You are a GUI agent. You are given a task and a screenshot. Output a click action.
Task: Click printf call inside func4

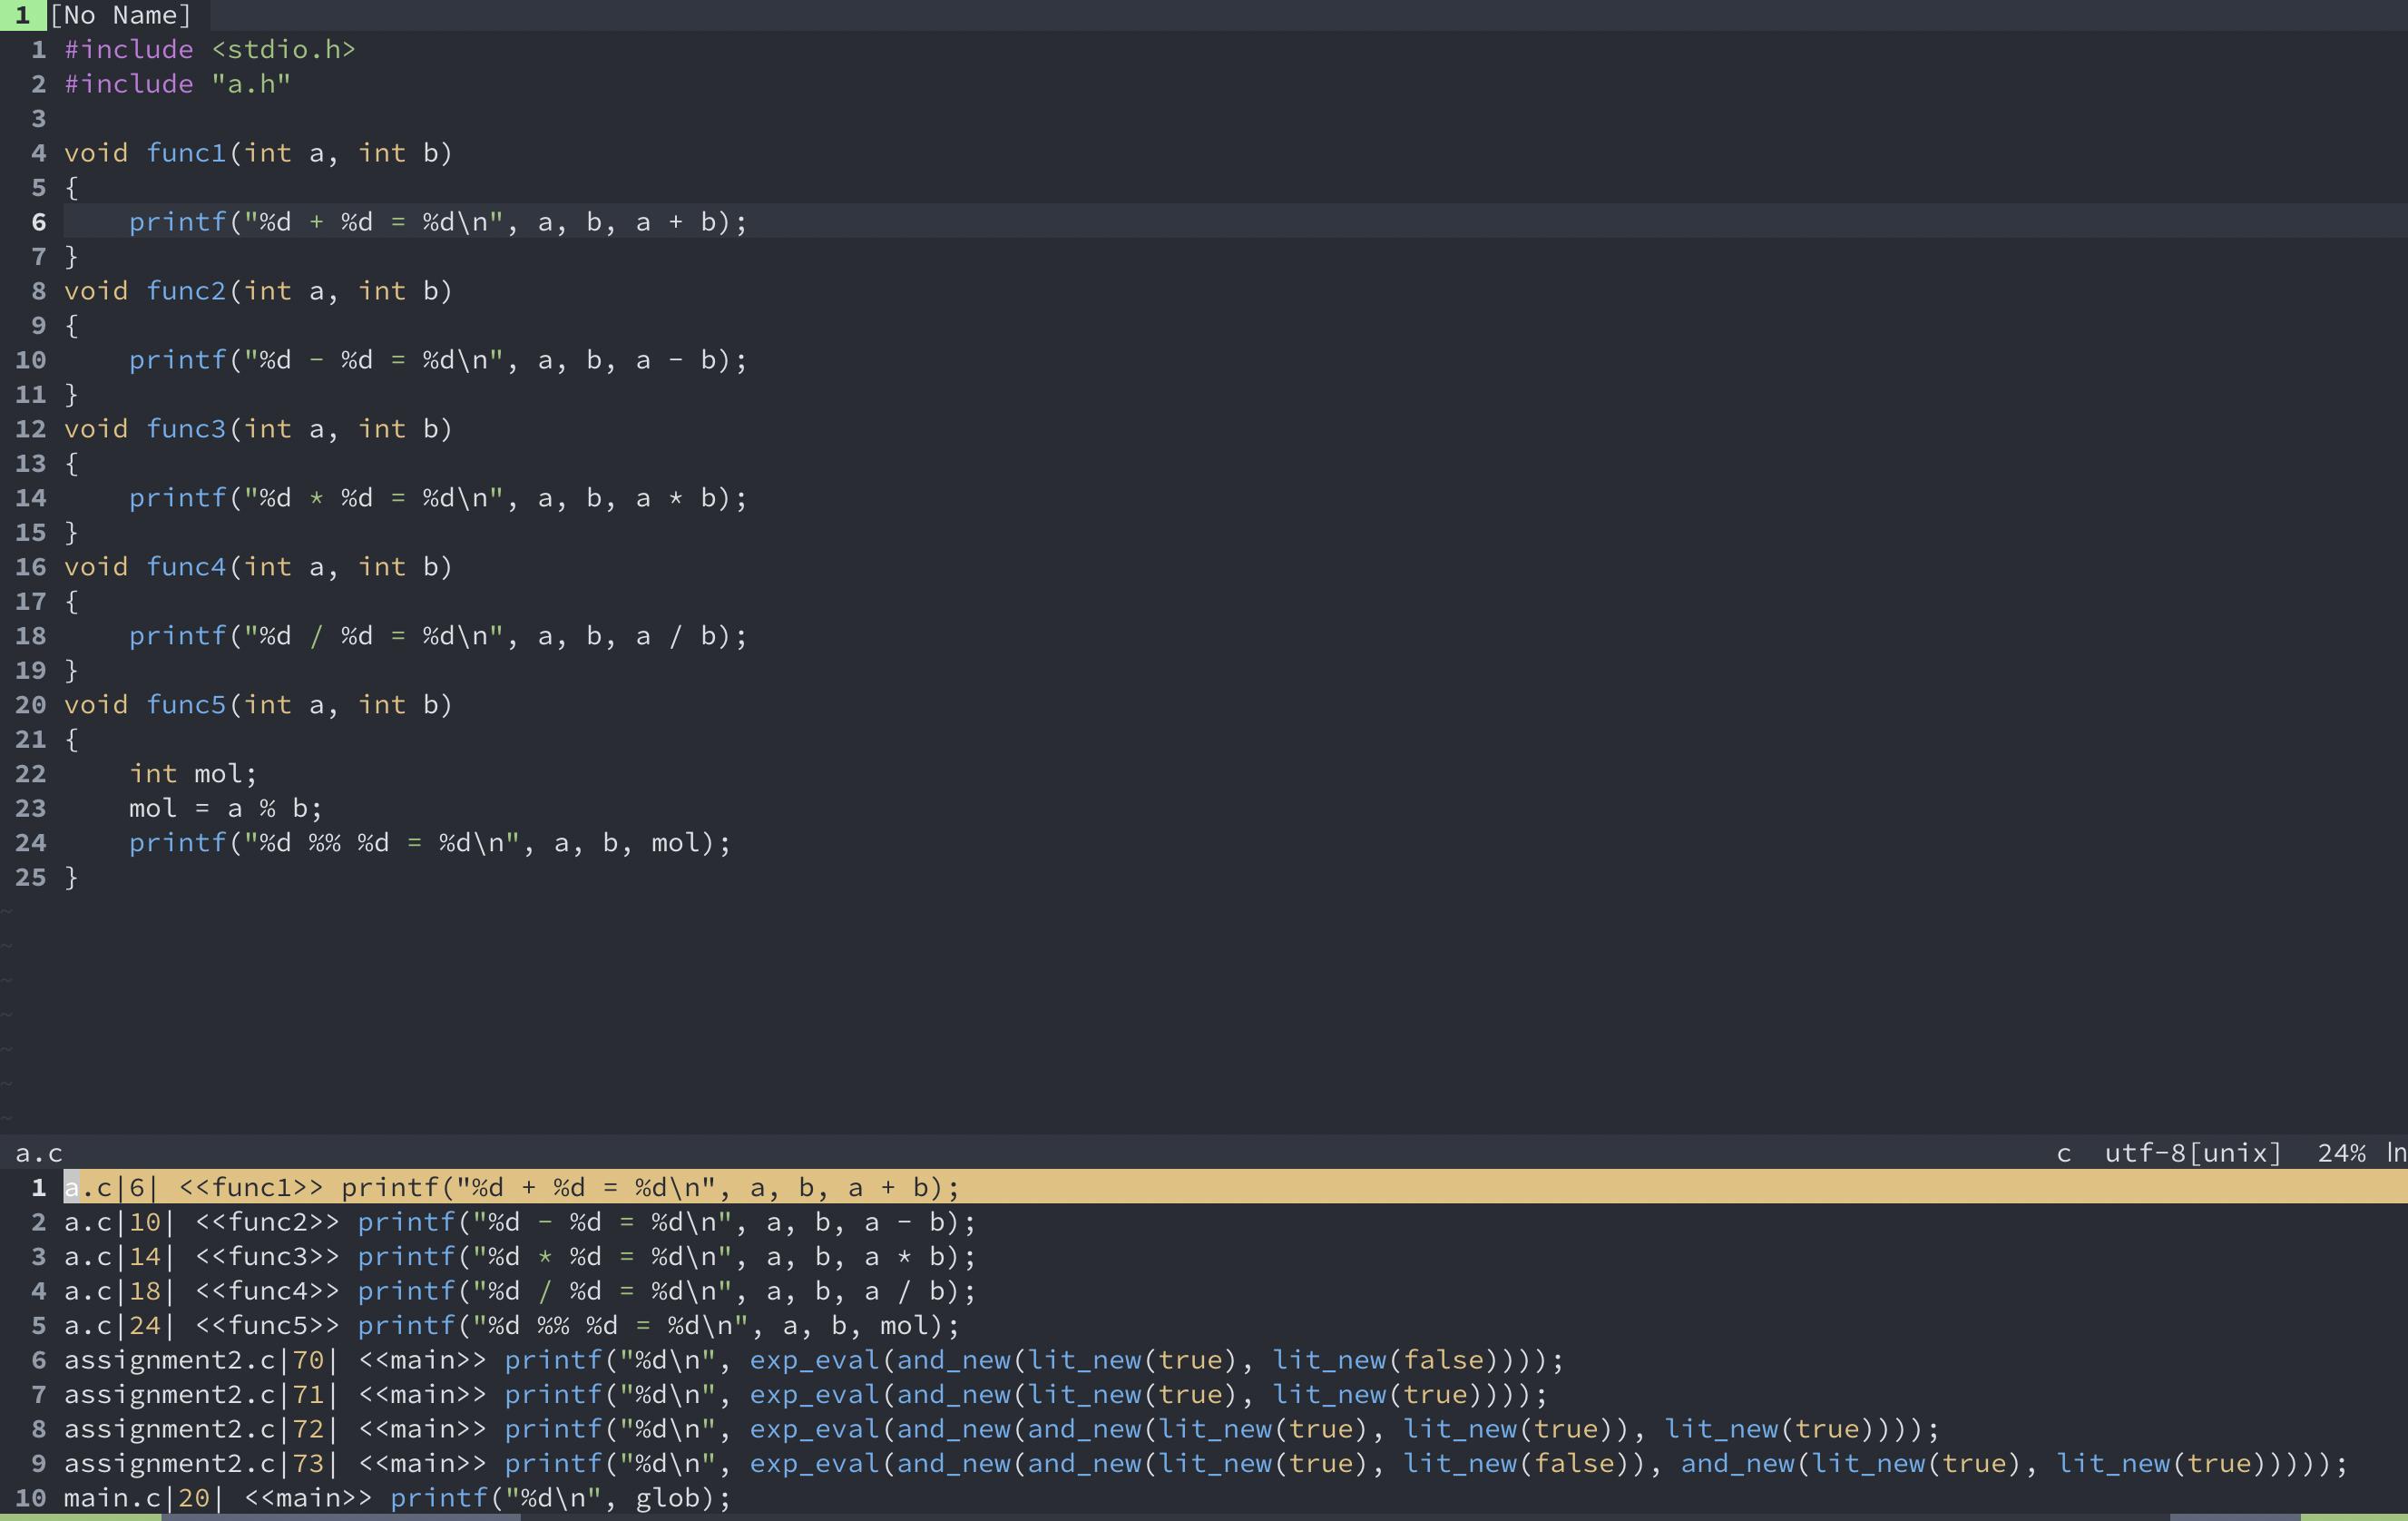[178, 636]
